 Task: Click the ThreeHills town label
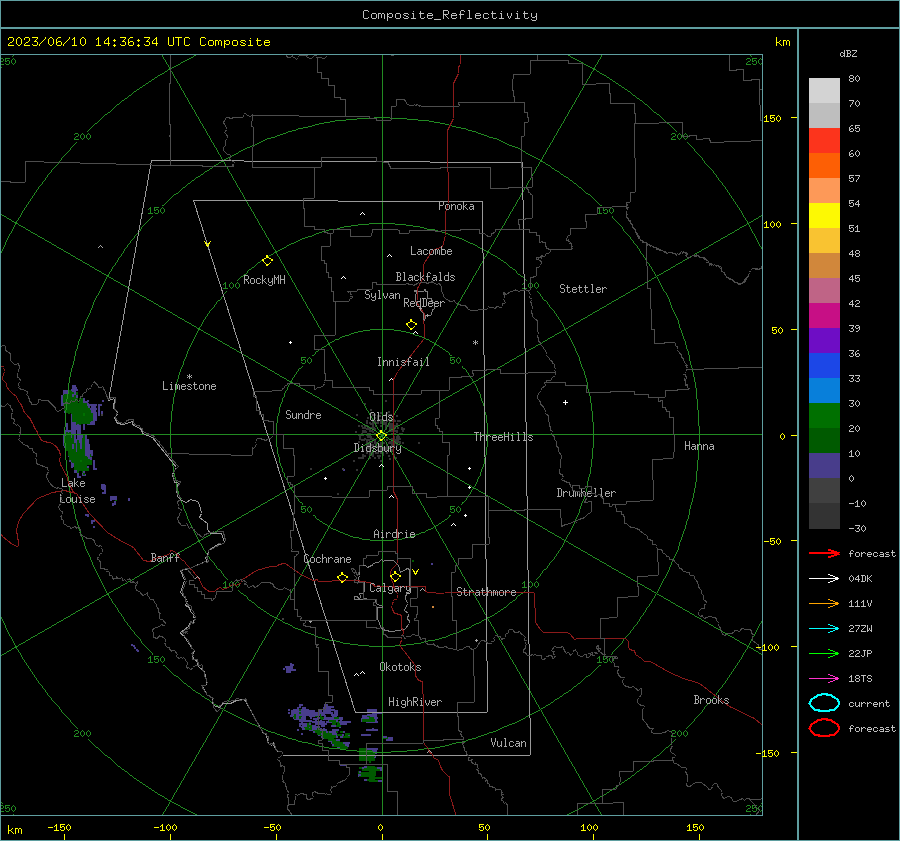pyautogui.click(x=503, y=437)
